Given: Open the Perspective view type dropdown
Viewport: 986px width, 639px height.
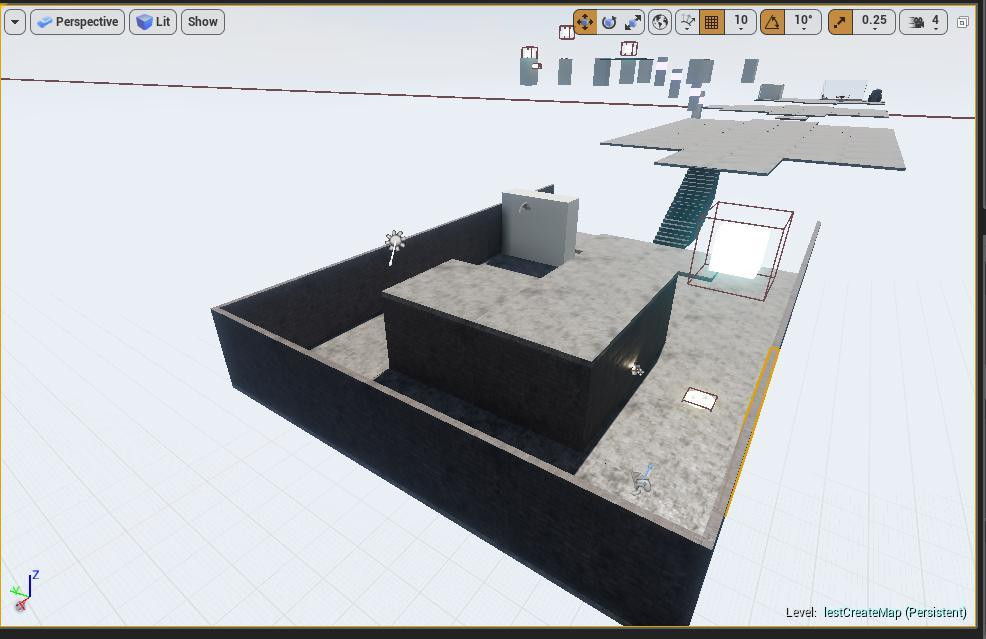Looking at the screenshot, I should coord(77,22).
